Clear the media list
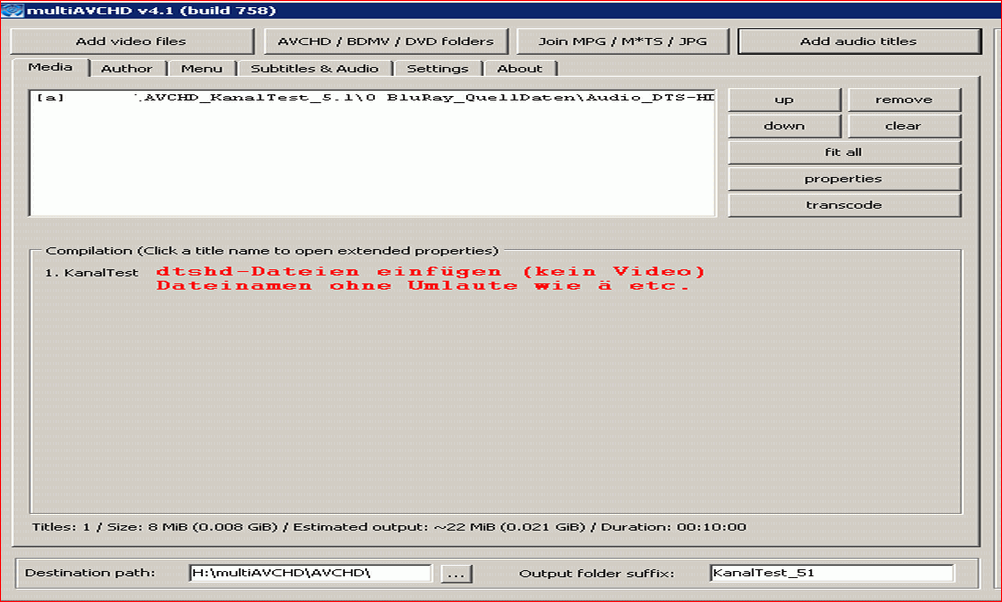 coord(903,125)
